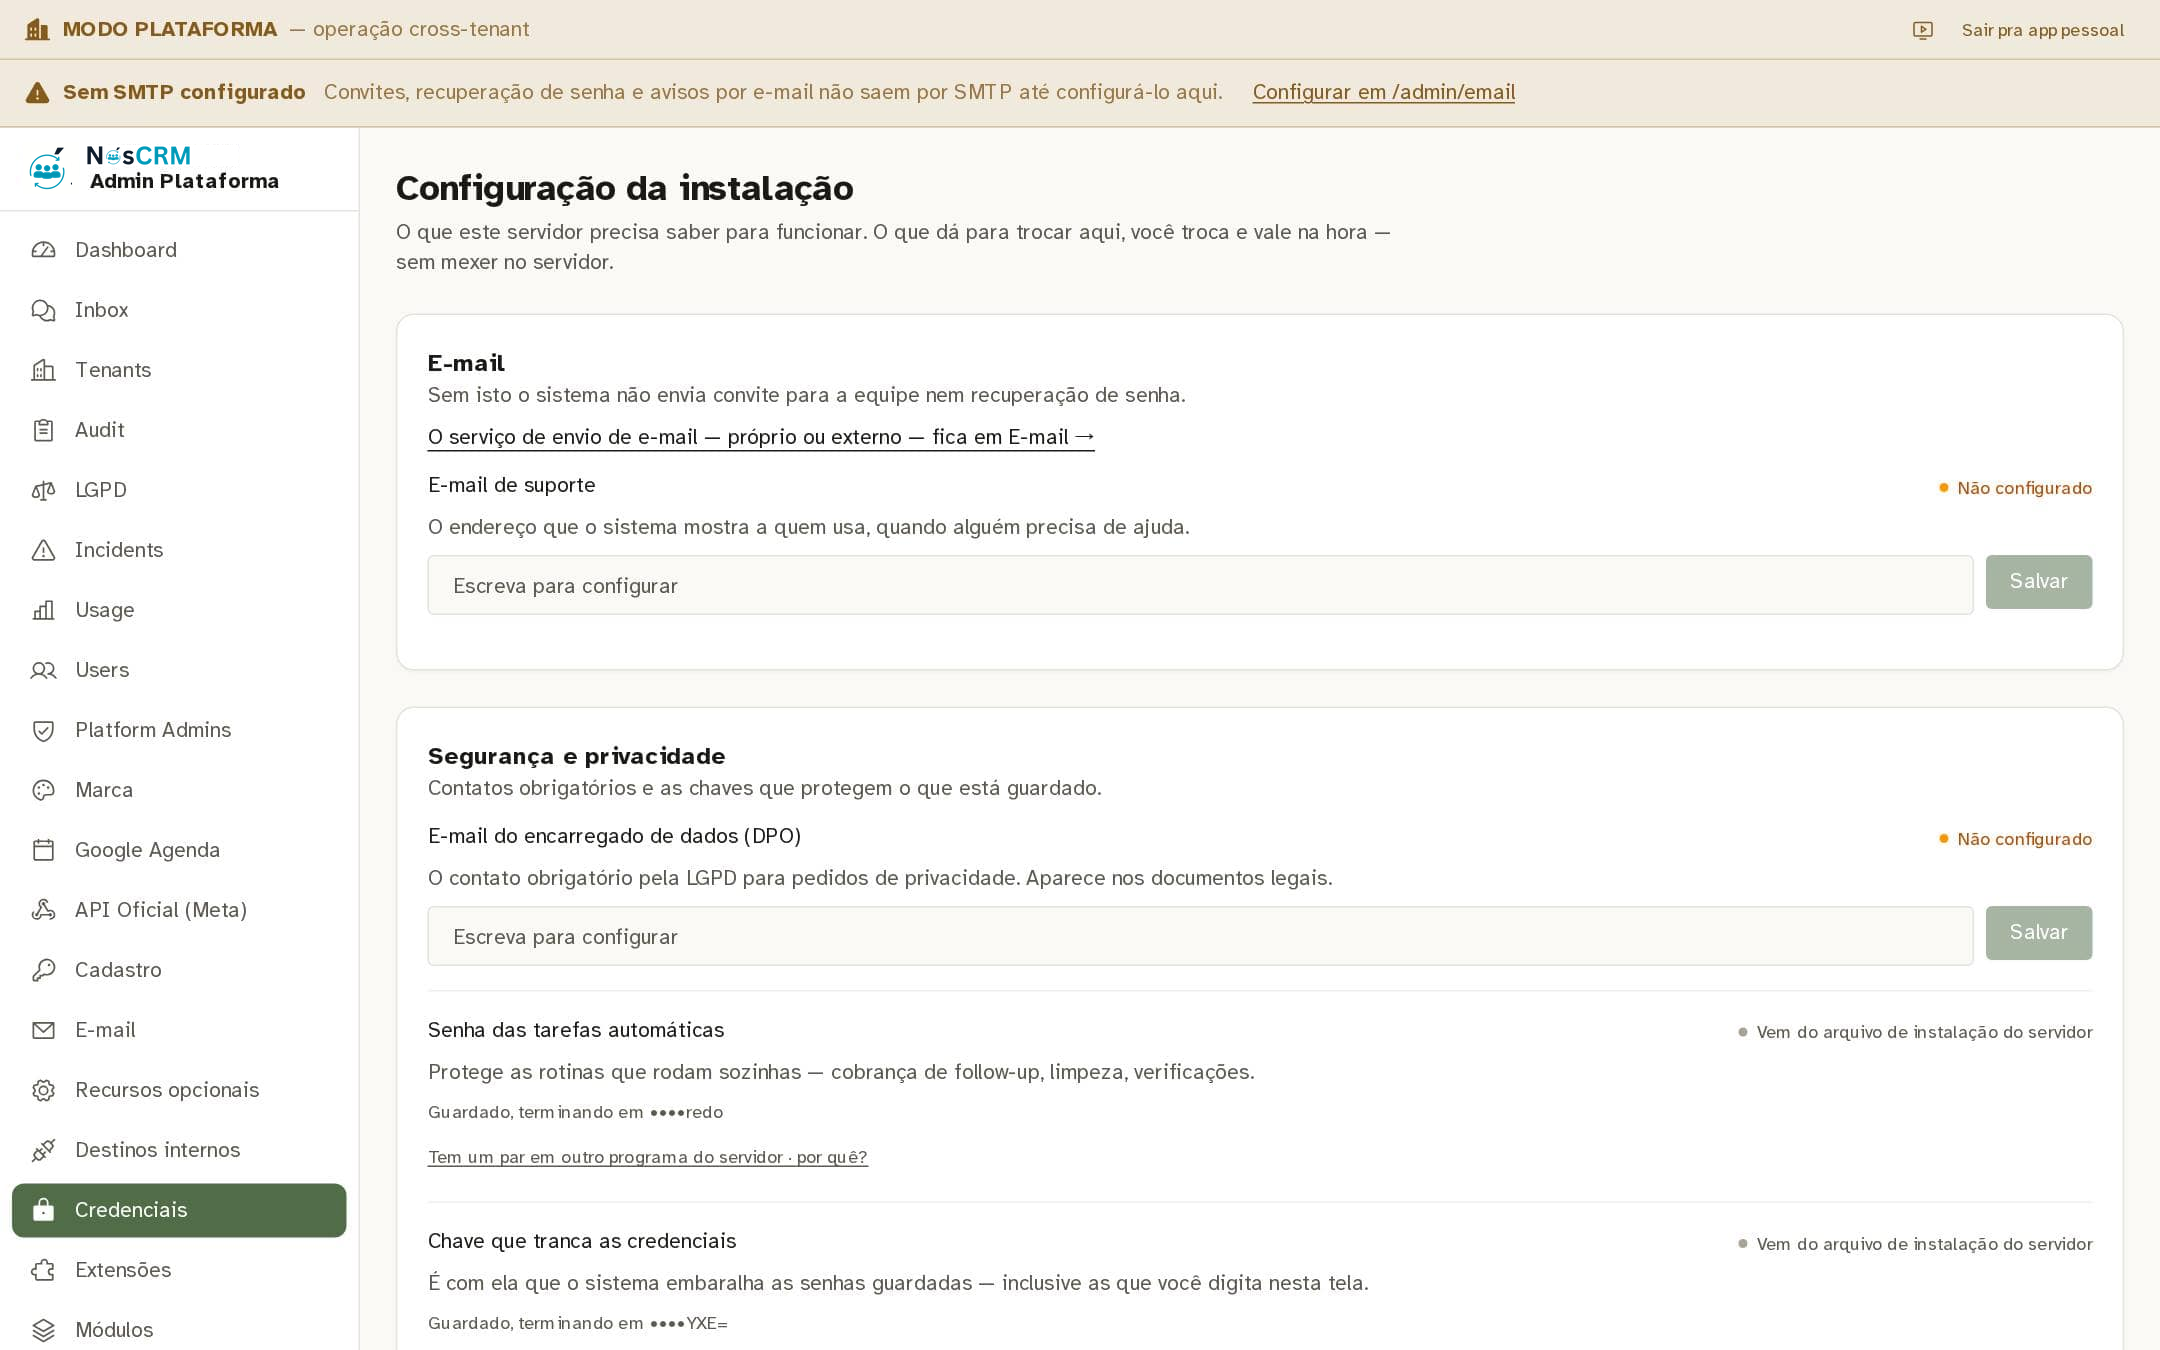Click the 'Sem SMTP configurado' warning text
The image size is (2160, 1350).
[184, 92]
